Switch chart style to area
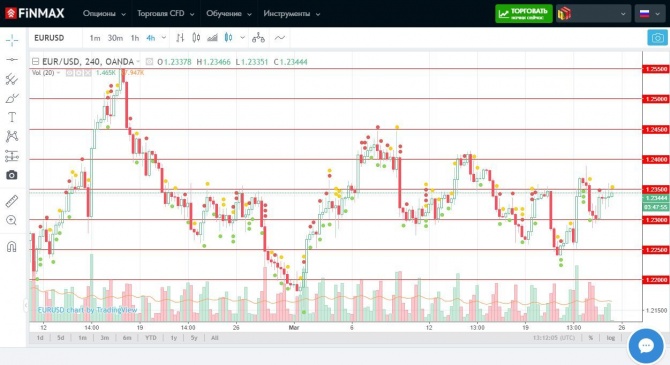Viewport: 670px width, 365px height. [212, 38]
